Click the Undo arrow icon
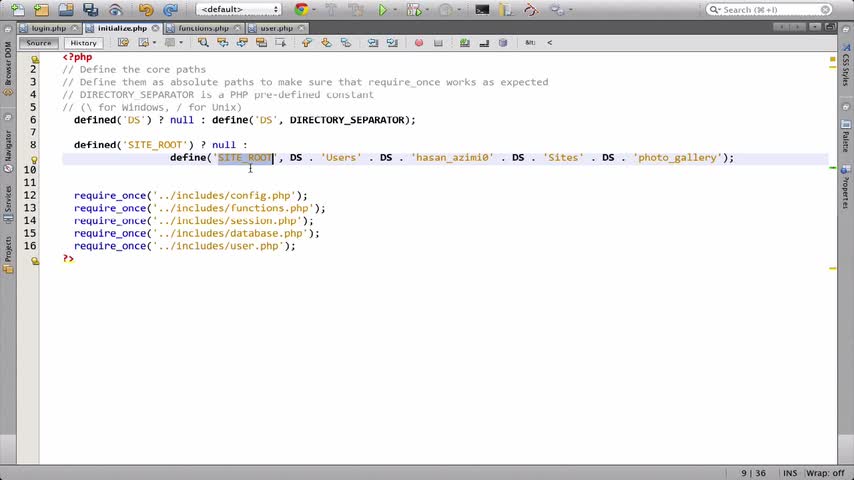 point(145,10)
